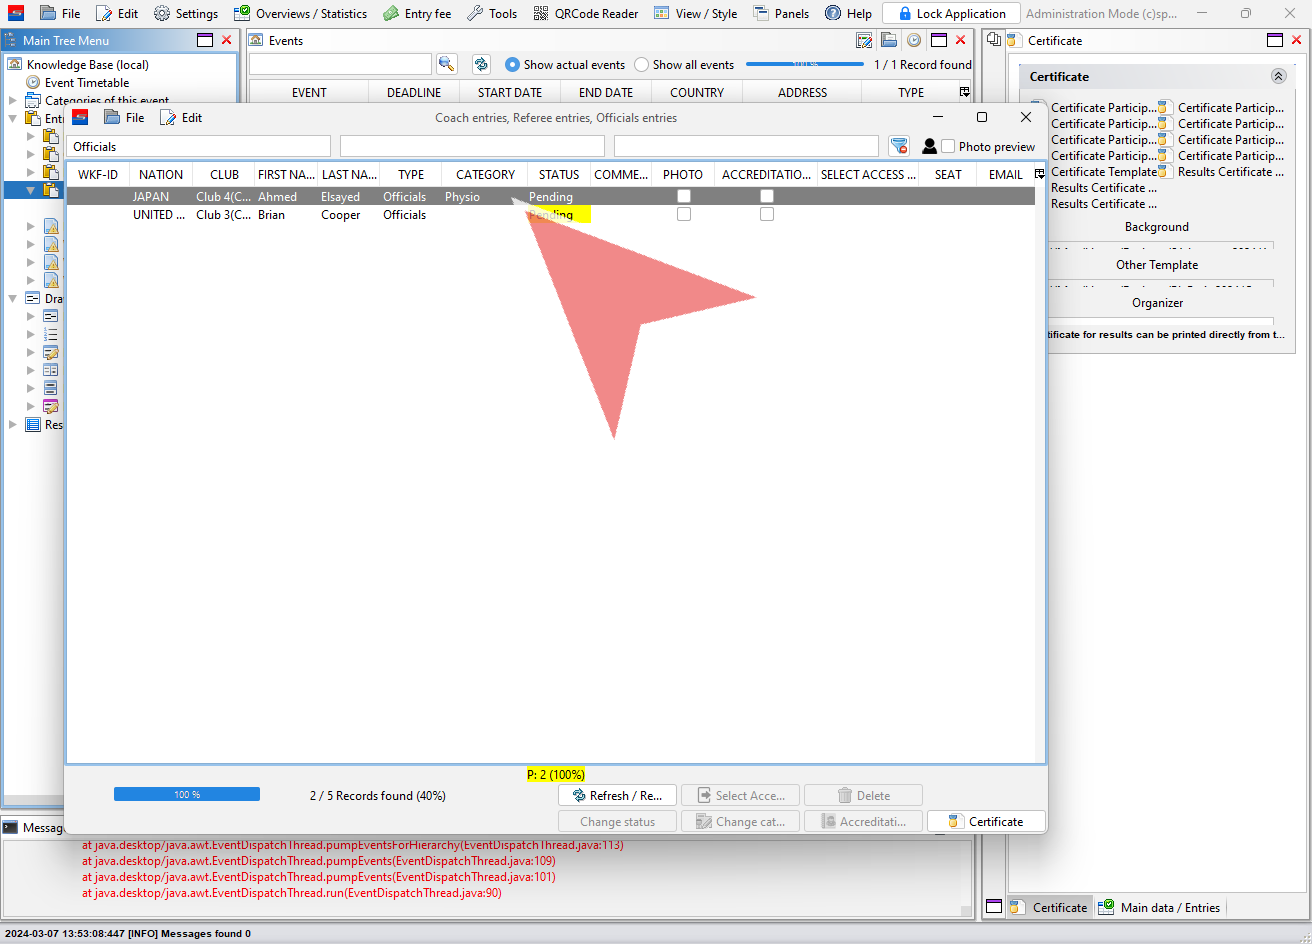Open the Tools menu
The width and height of the screenshot is (1312, 945).
[492, 14]
